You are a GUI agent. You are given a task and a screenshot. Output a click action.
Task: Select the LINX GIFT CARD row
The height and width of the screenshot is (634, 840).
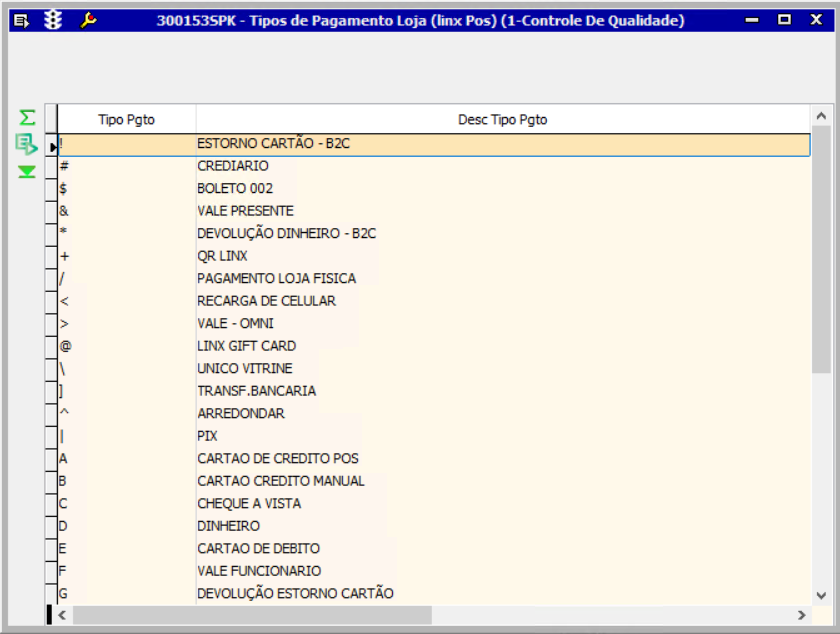click(434, 346)
